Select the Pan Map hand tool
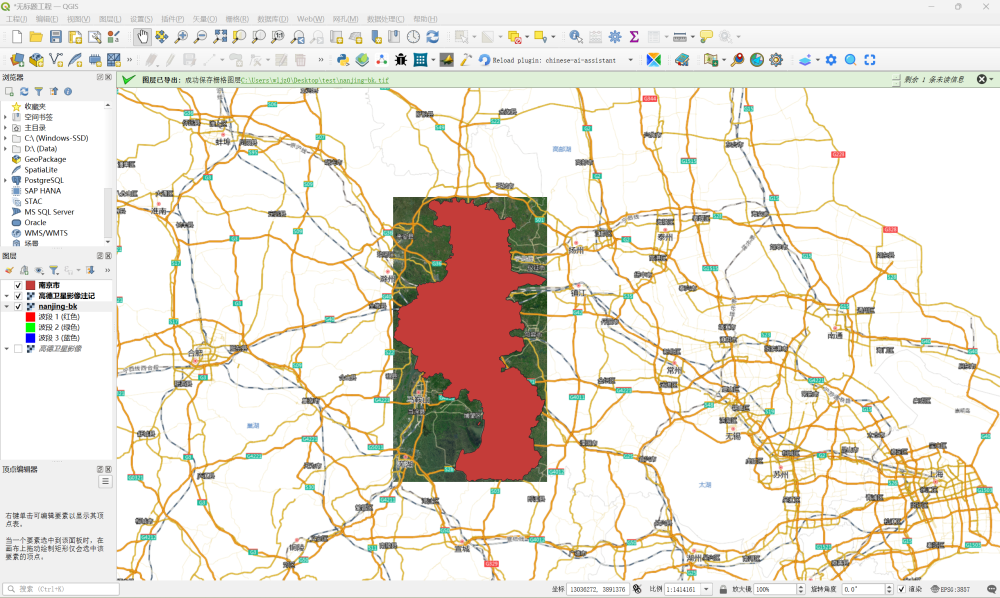The width and height of the screenshot is (1000, 598). [141, 37]
